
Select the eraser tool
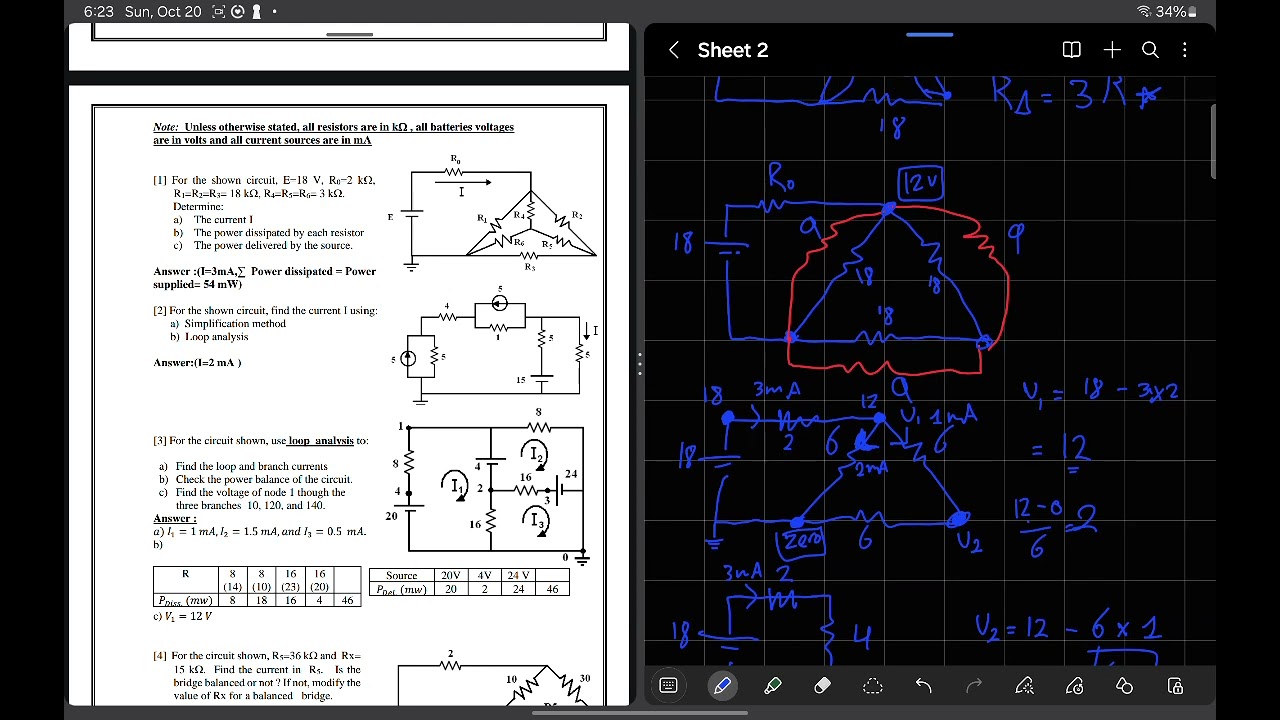pos(823,685)
